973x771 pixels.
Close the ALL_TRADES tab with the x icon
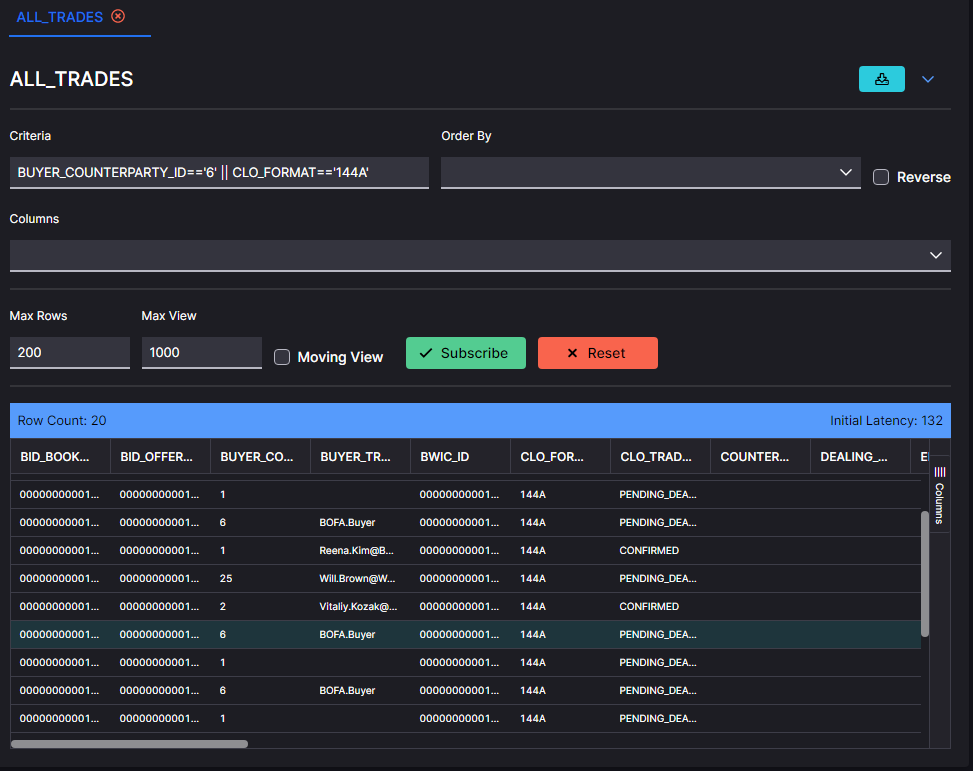(118, 16)
